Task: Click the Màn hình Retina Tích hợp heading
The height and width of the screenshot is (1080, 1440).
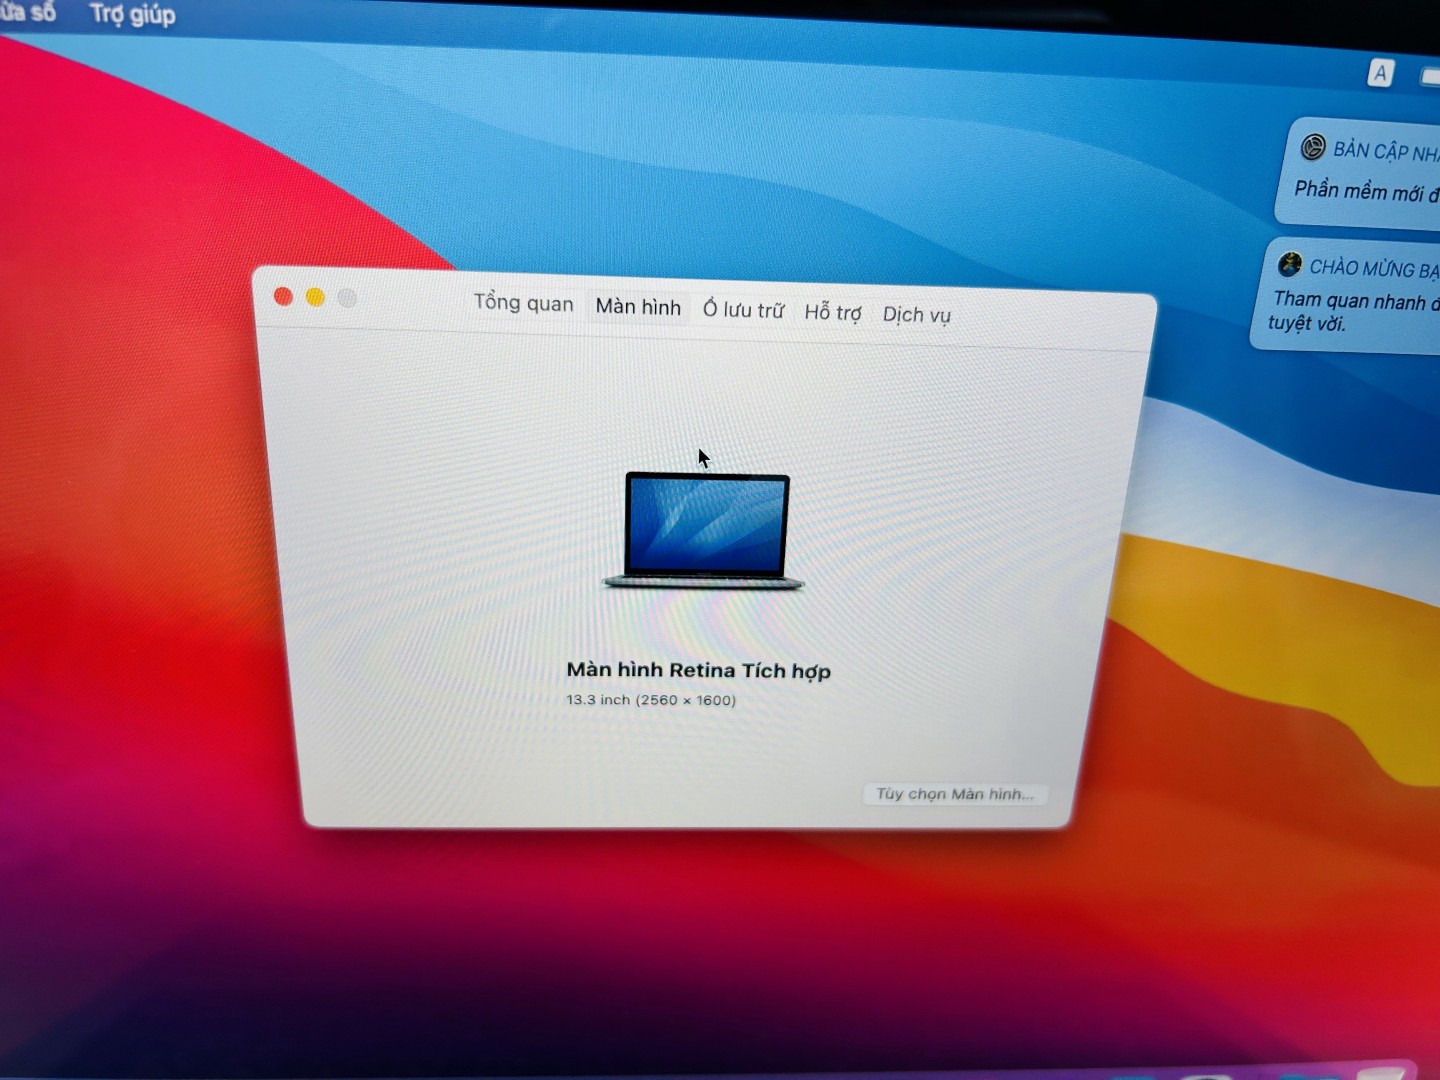Action: [698, 670]
